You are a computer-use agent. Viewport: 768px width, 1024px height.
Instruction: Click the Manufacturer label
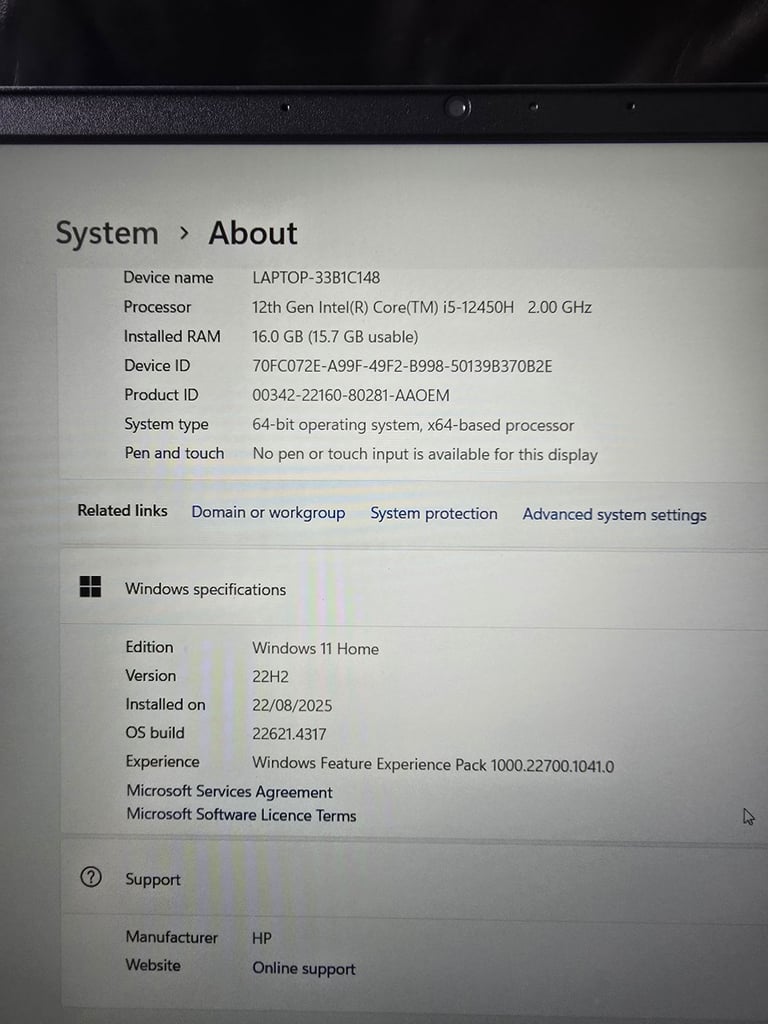click(172, 937)
